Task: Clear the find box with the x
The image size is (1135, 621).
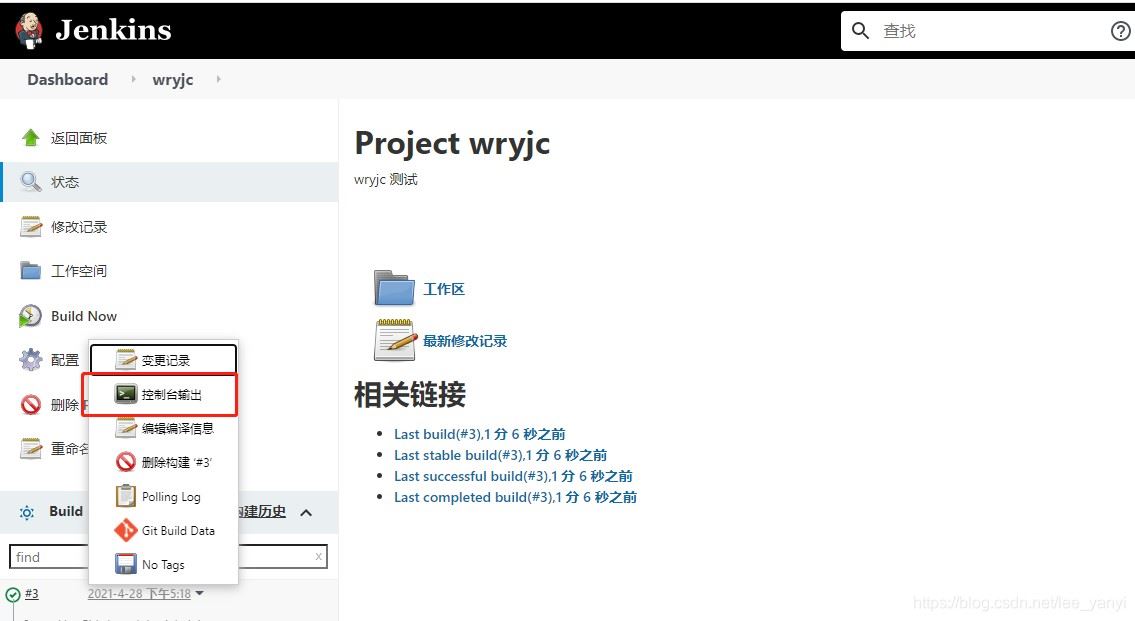Action: [318, 557]
